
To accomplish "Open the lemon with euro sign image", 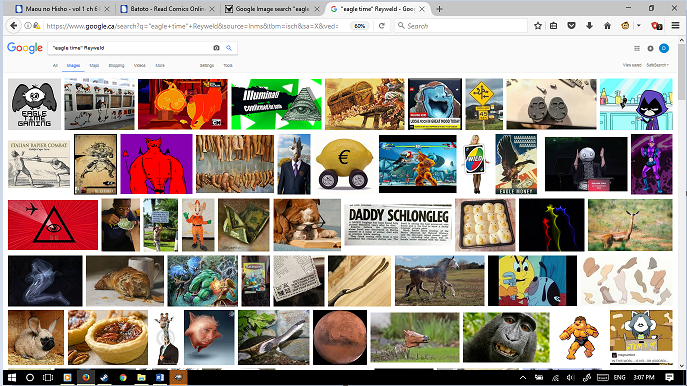I will [345, 164].
